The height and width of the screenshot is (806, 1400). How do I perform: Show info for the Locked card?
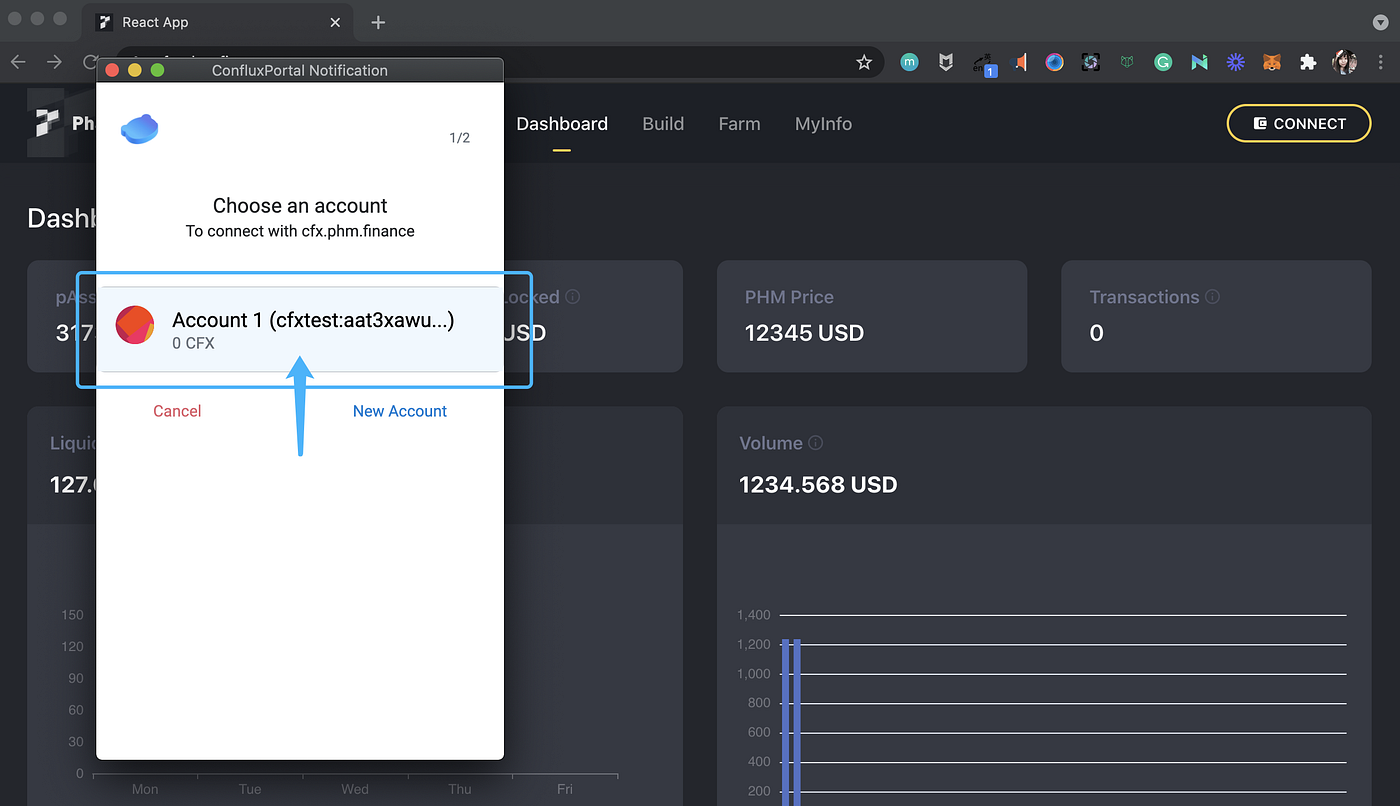click(572, 297)
